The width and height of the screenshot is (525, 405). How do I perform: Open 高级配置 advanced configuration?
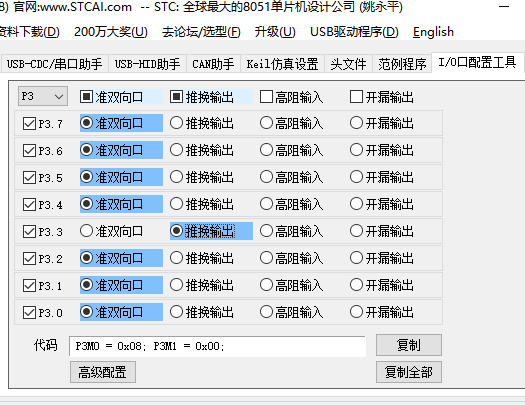103,372
